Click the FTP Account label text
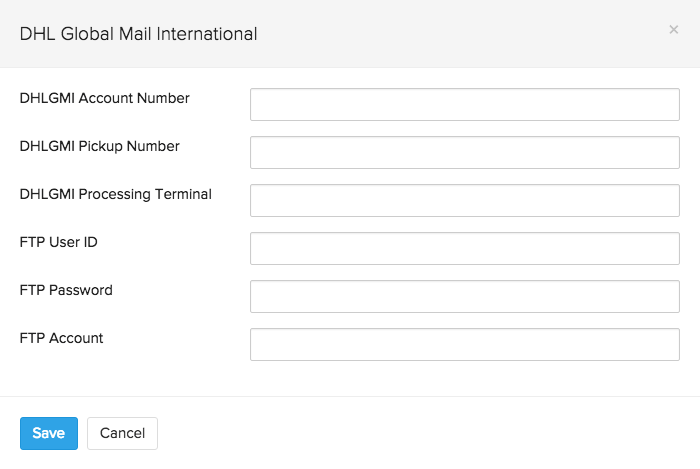The width and height of the screenshot is (700, 469). pos(61,338)
